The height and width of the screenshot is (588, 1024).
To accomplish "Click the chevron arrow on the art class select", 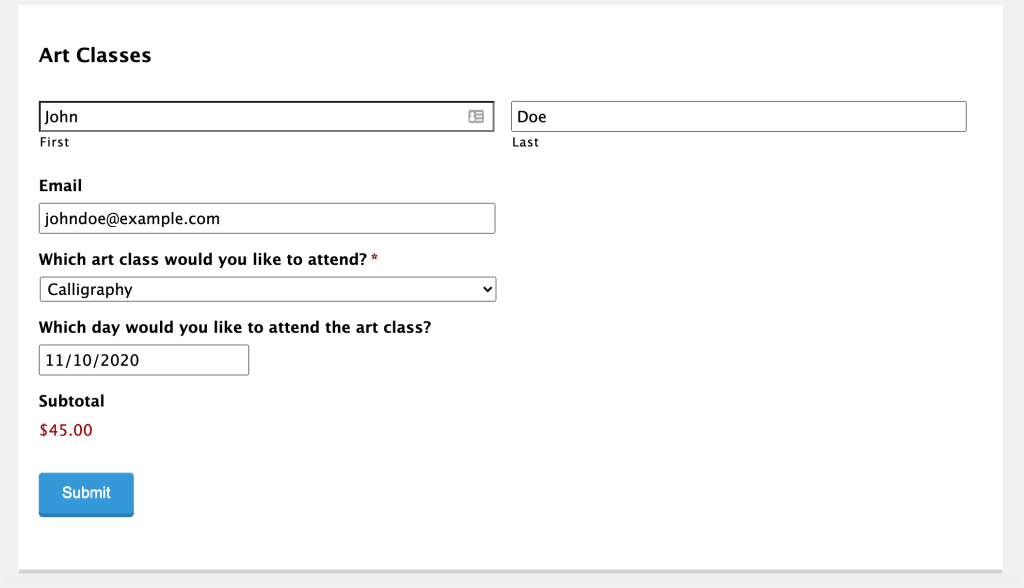I will point(487,289).
